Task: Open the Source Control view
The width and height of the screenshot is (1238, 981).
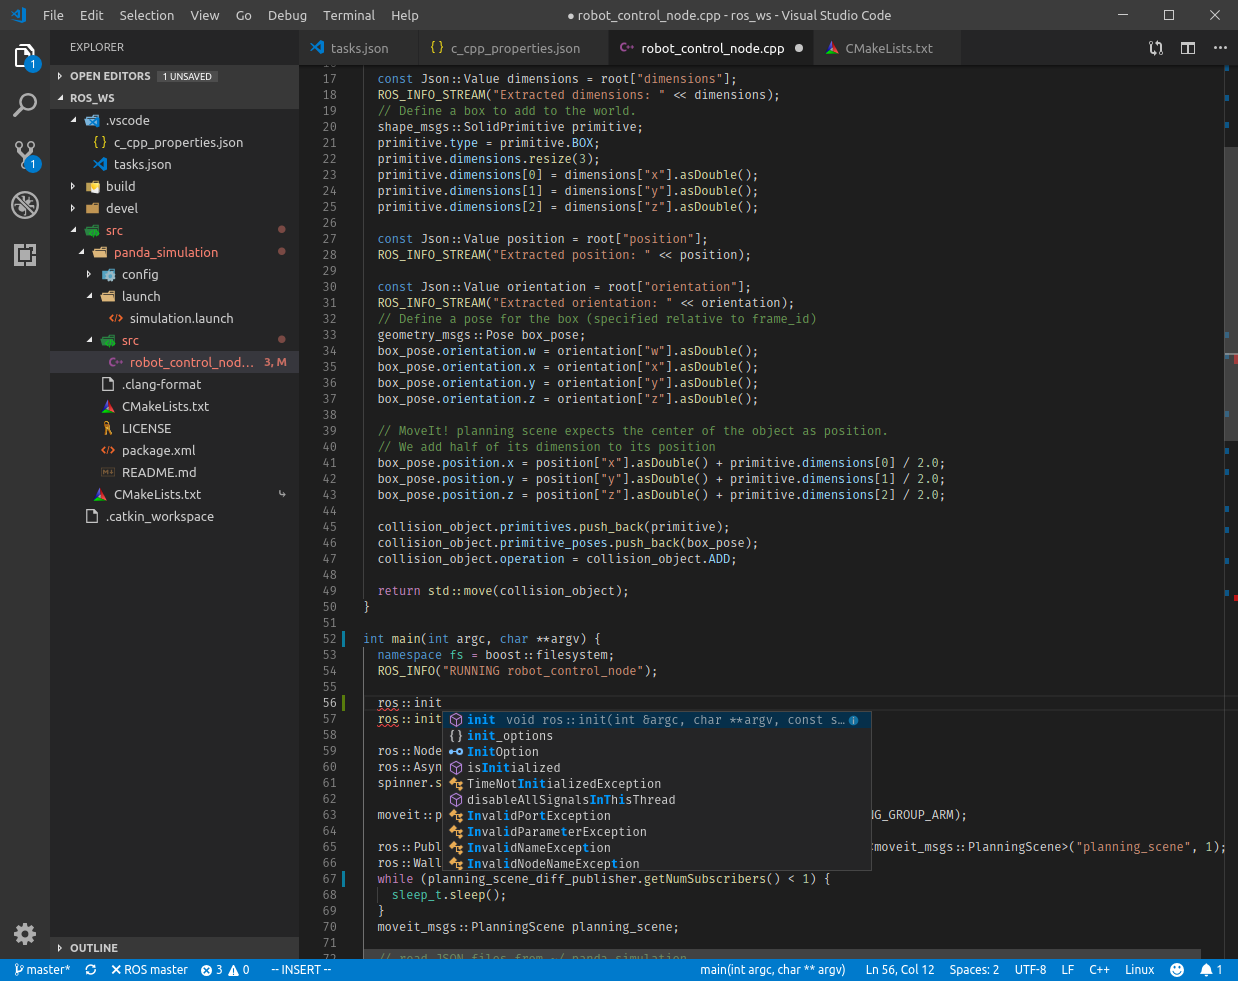Action: (25, 154)
